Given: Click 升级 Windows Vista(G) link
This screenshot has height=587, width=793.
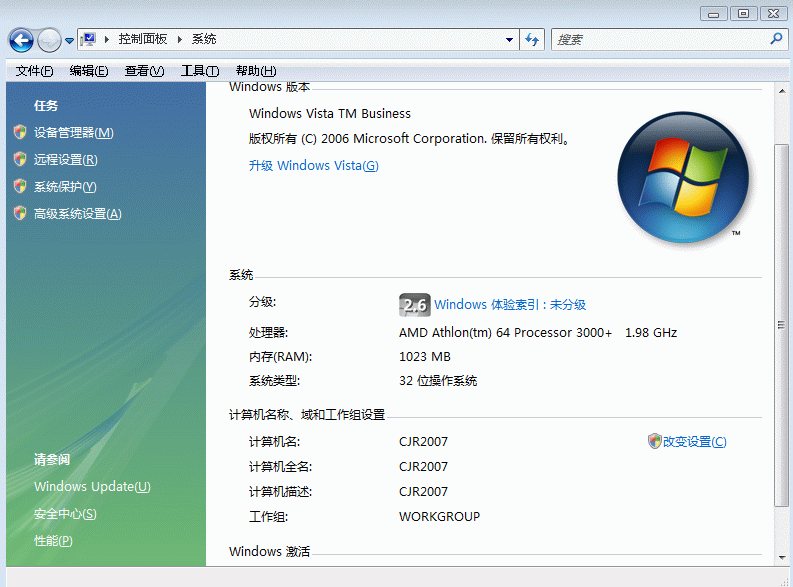Looking at the screenshot, I should 314,165.
